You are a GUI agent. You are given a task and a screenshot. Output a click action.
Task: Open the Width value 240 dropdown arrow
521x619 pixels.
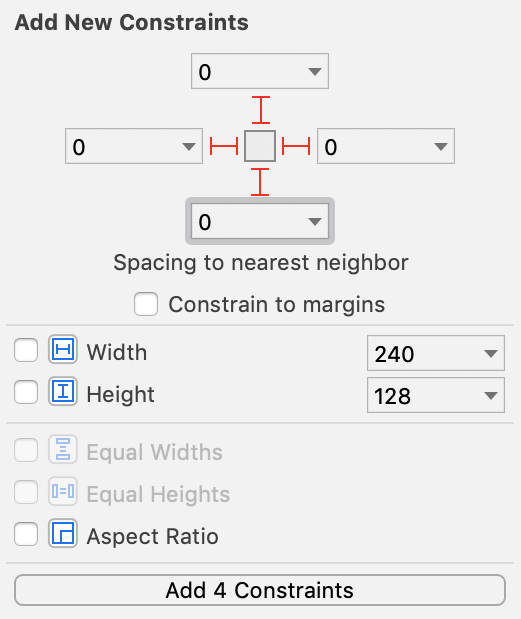[491, 353]
